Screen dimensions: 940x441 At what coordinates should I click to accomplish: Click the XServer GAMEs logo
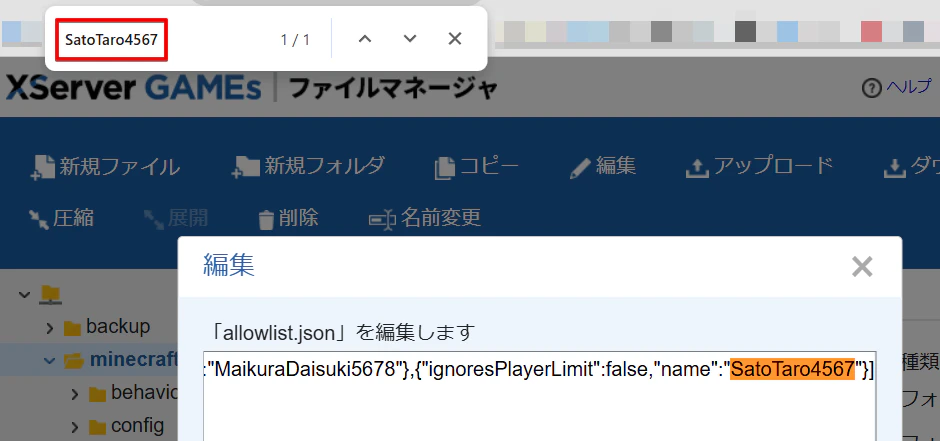click(x=133, y=88)
